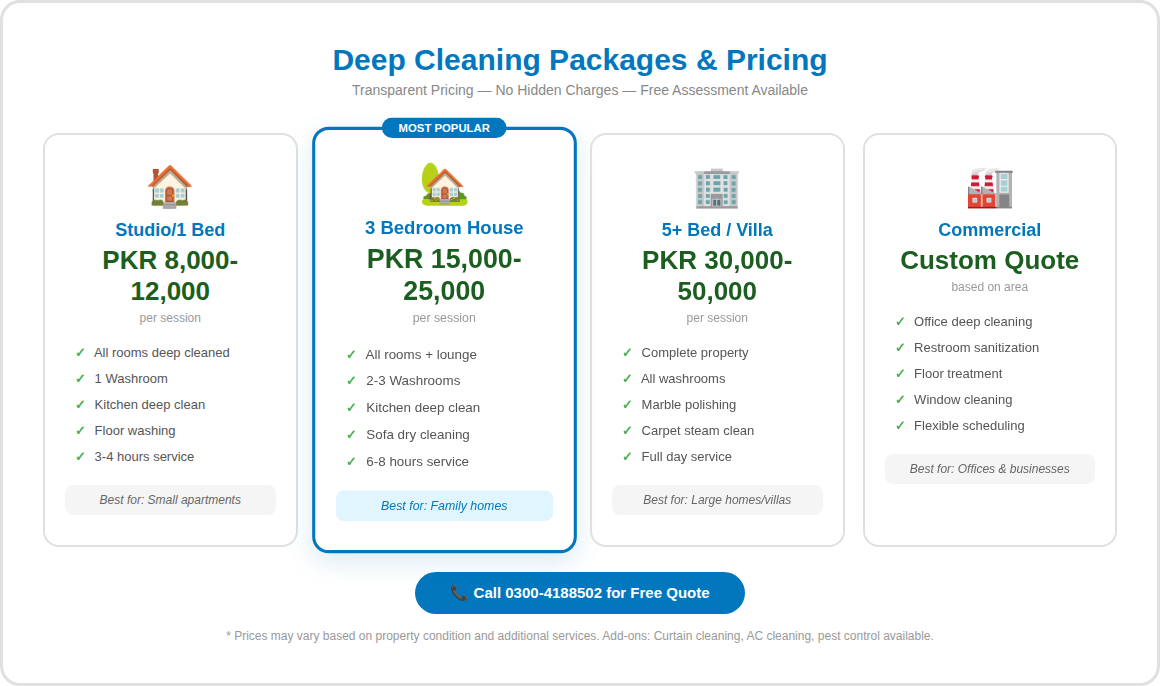Select the Flexible scheduling checkmark
This screenshot has height=686, width=1160.
[900, 425]
